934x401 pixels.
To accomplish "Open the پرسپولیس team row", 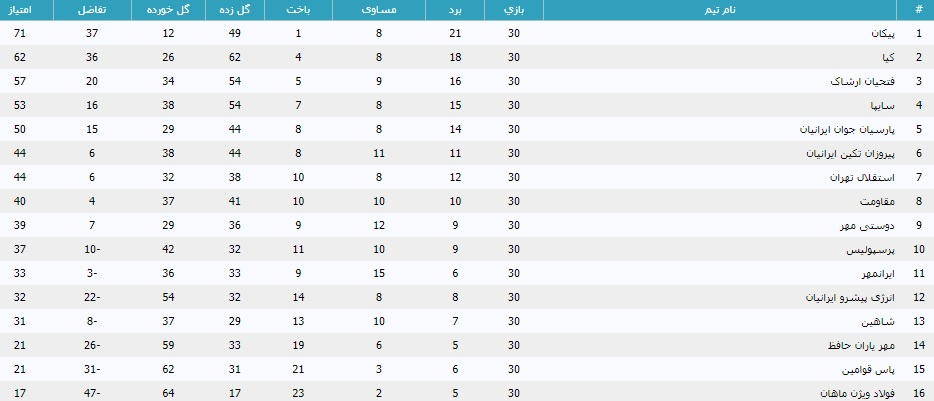I will [870, 250].
